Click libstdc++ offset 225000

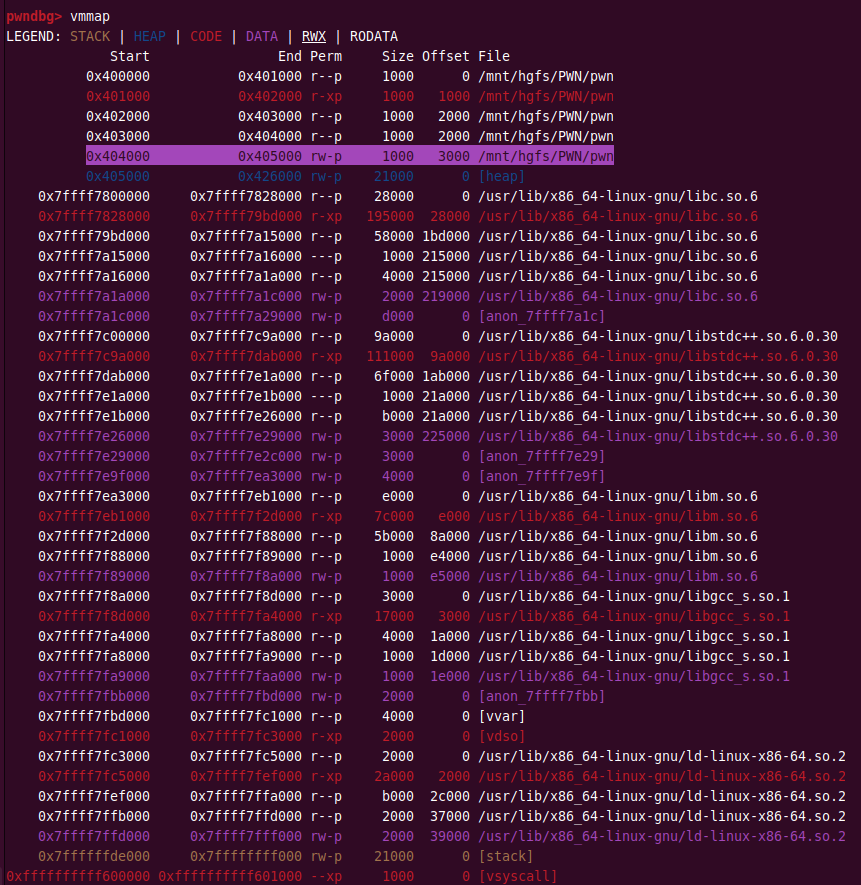(445, 436)
